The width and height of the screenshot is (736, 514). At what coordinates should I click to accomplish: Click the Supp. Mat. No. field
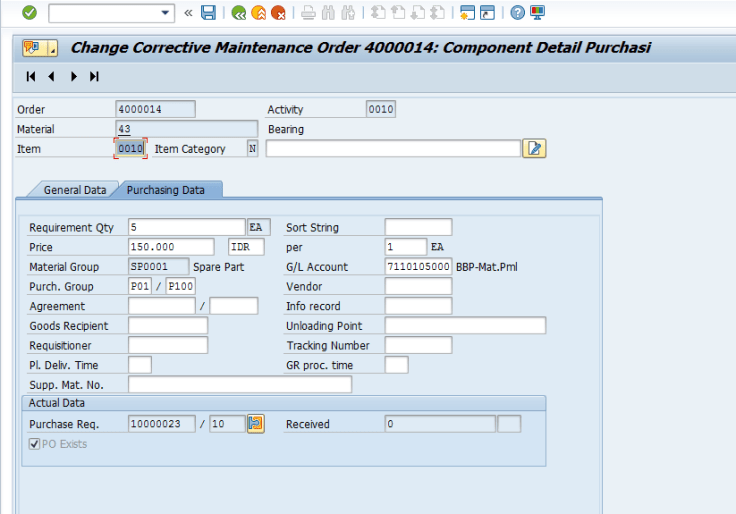coord(240,385)
